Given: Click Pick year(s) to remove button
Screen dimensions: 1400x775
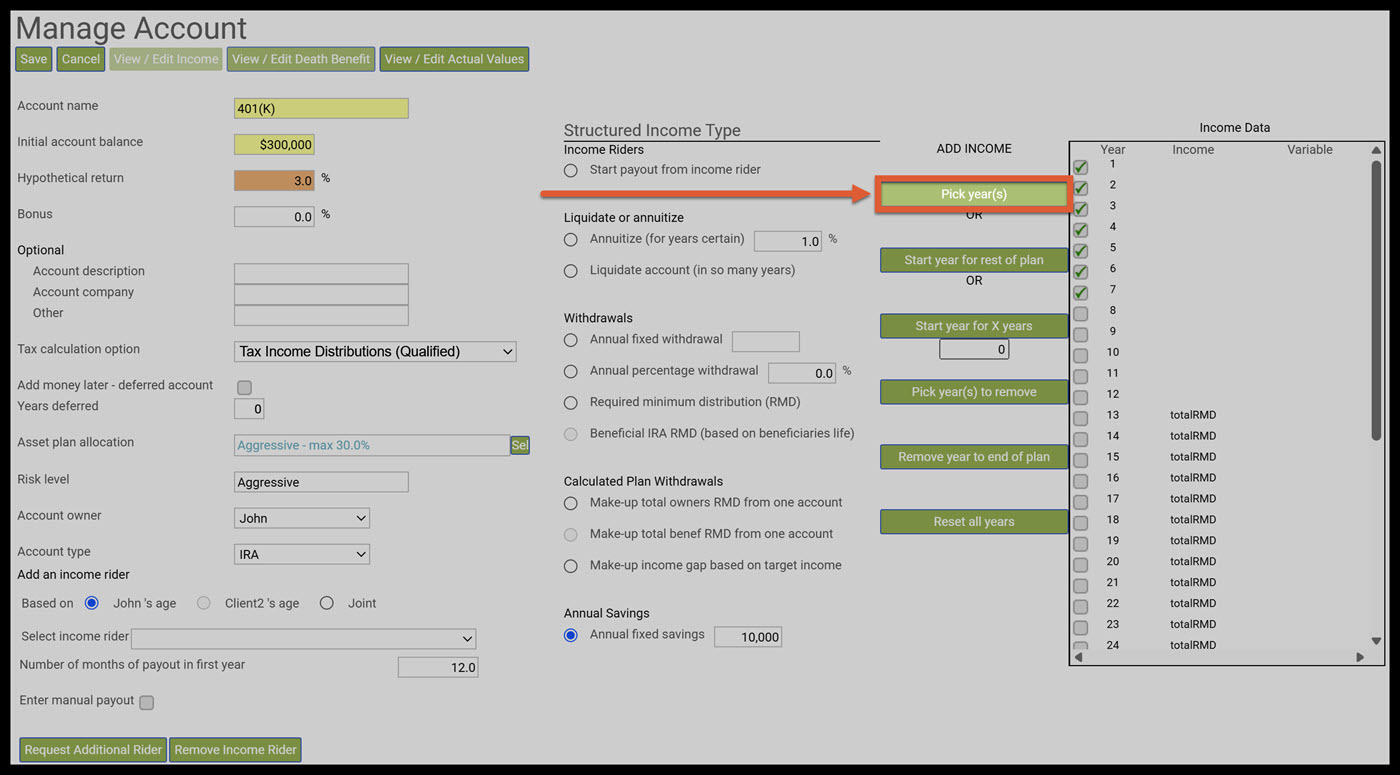Looking at the screenshot, I should (x=974, y=392).
